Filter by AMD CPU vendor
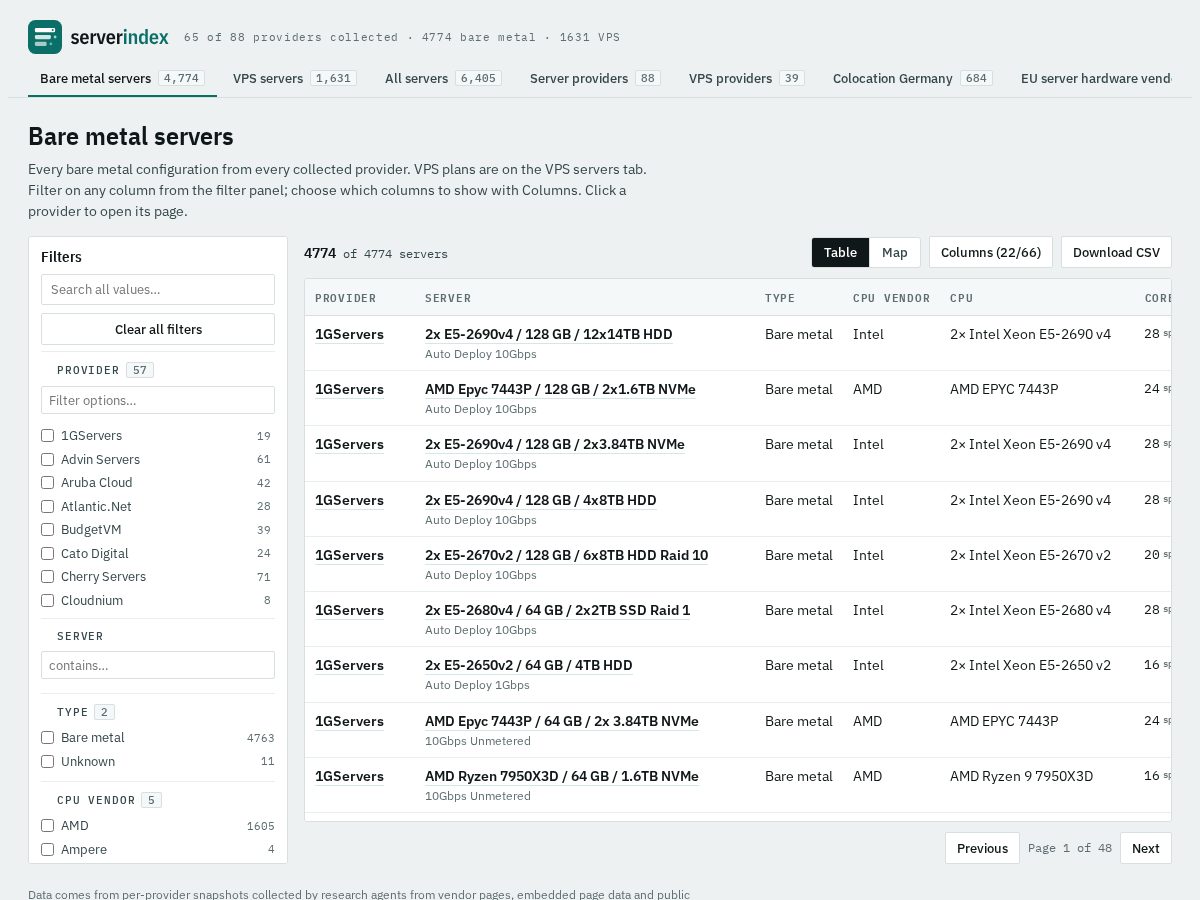This screenshot has height=900, width=1200. click(x=47, y=825)
